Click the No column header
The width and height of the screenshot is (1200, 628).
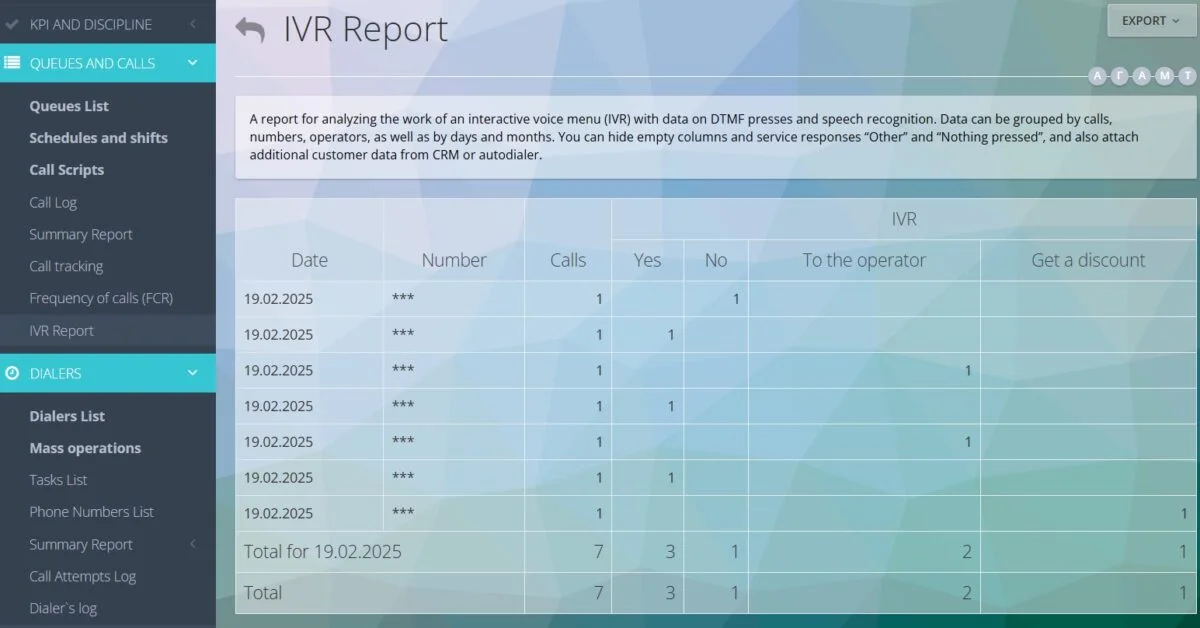[716, 260]
